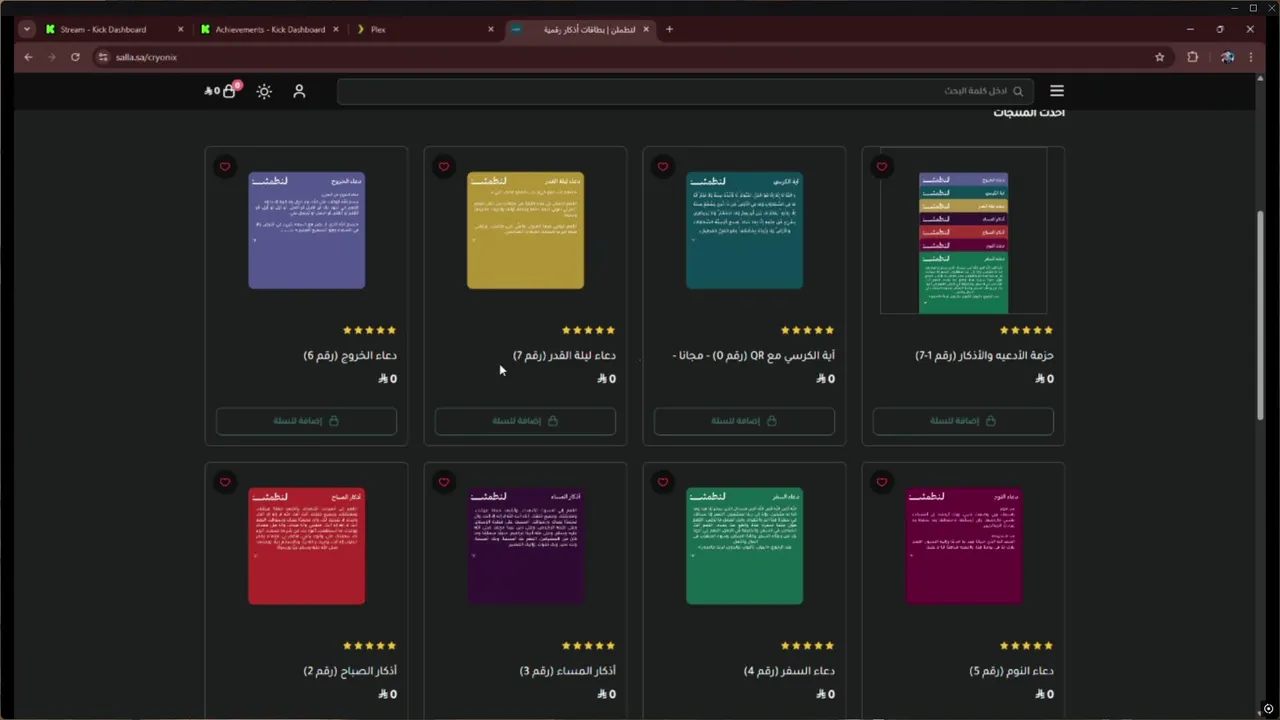Favorite the أذكار المساء (رقم 3) heart
The image size is (1280, 720).
click(444, 482)
